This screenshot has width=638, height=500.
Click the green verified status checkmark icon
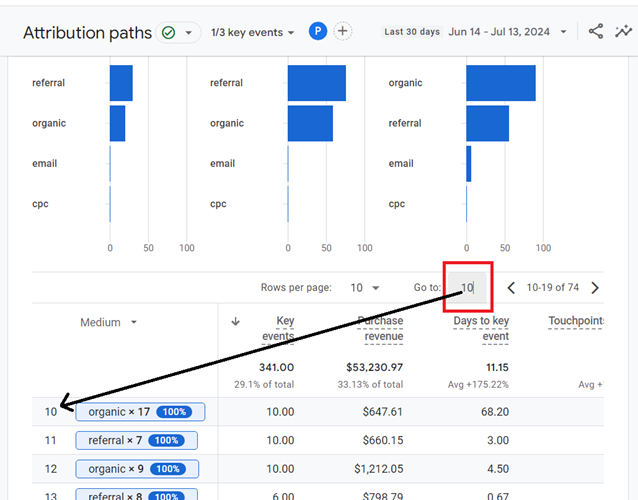168,32
